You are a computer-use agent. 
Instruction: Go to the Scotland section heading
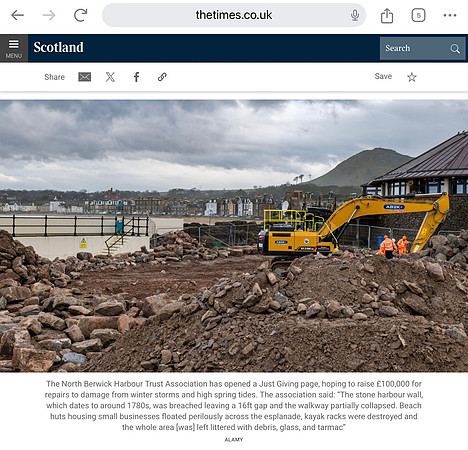point(58,47)
